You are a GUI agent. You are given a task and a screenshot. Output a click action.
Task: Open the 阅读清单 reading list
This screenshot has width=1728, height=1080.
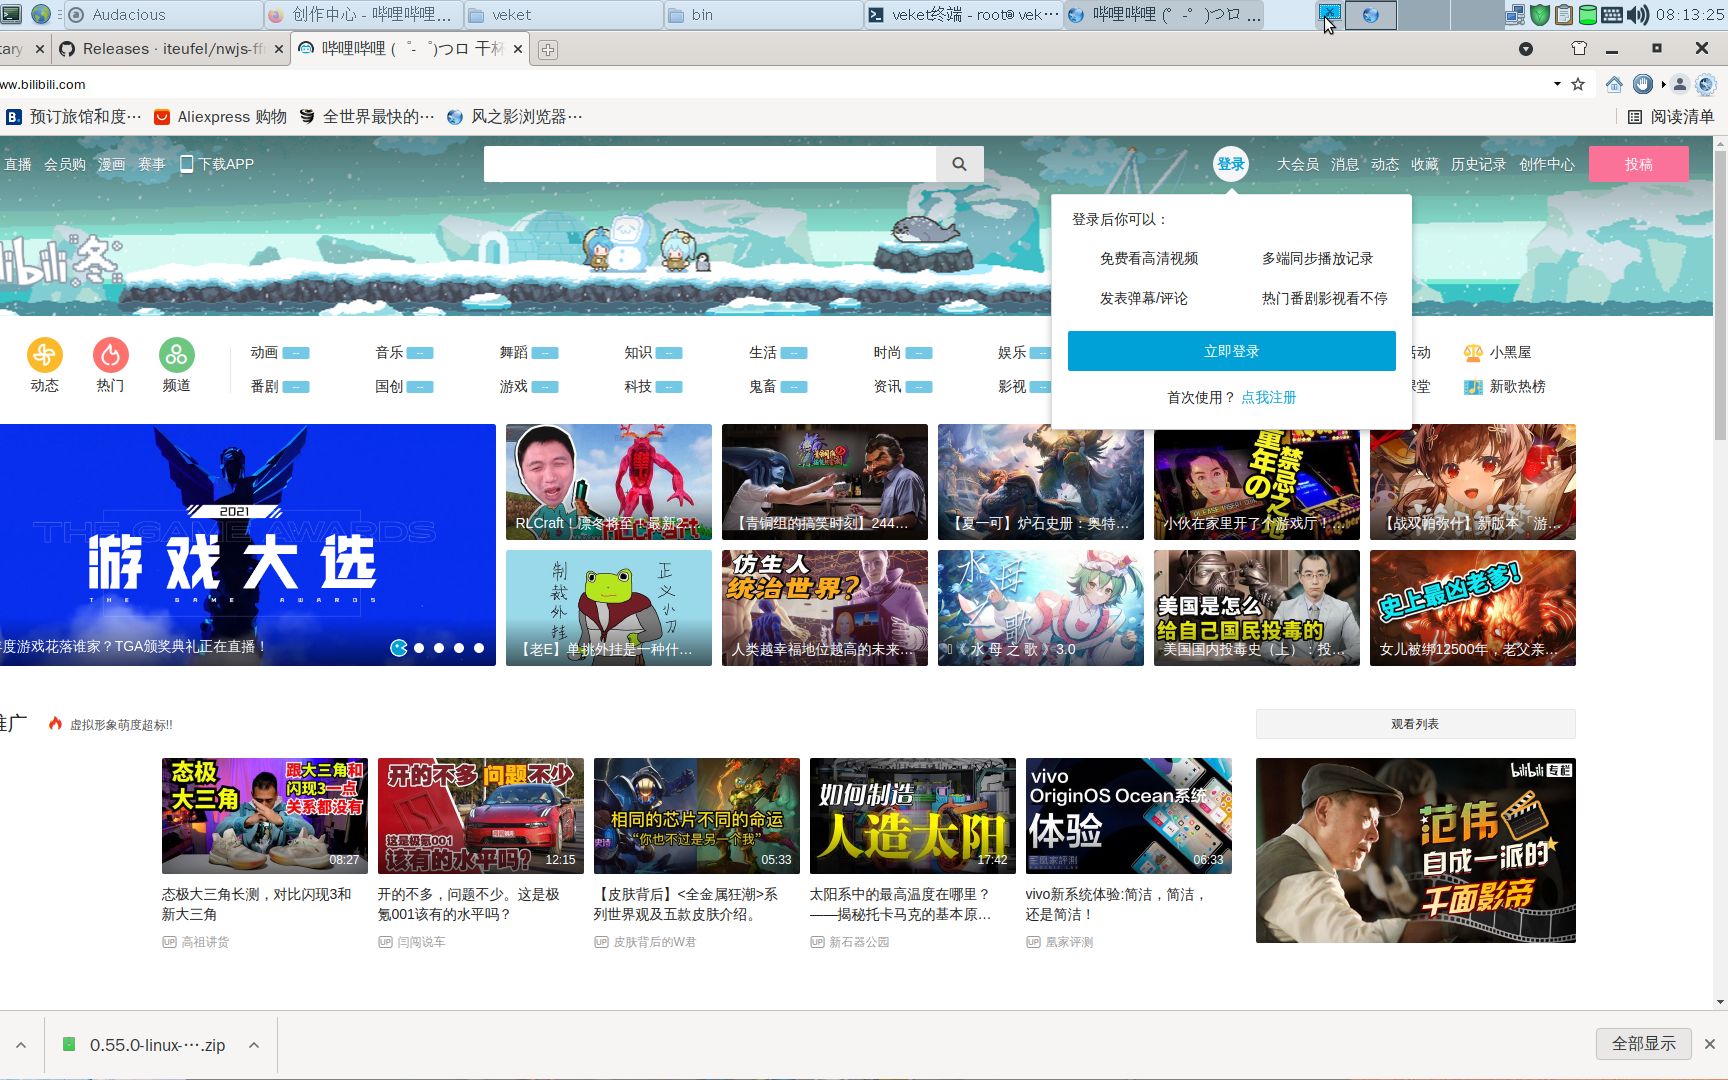coord(1671,117)
